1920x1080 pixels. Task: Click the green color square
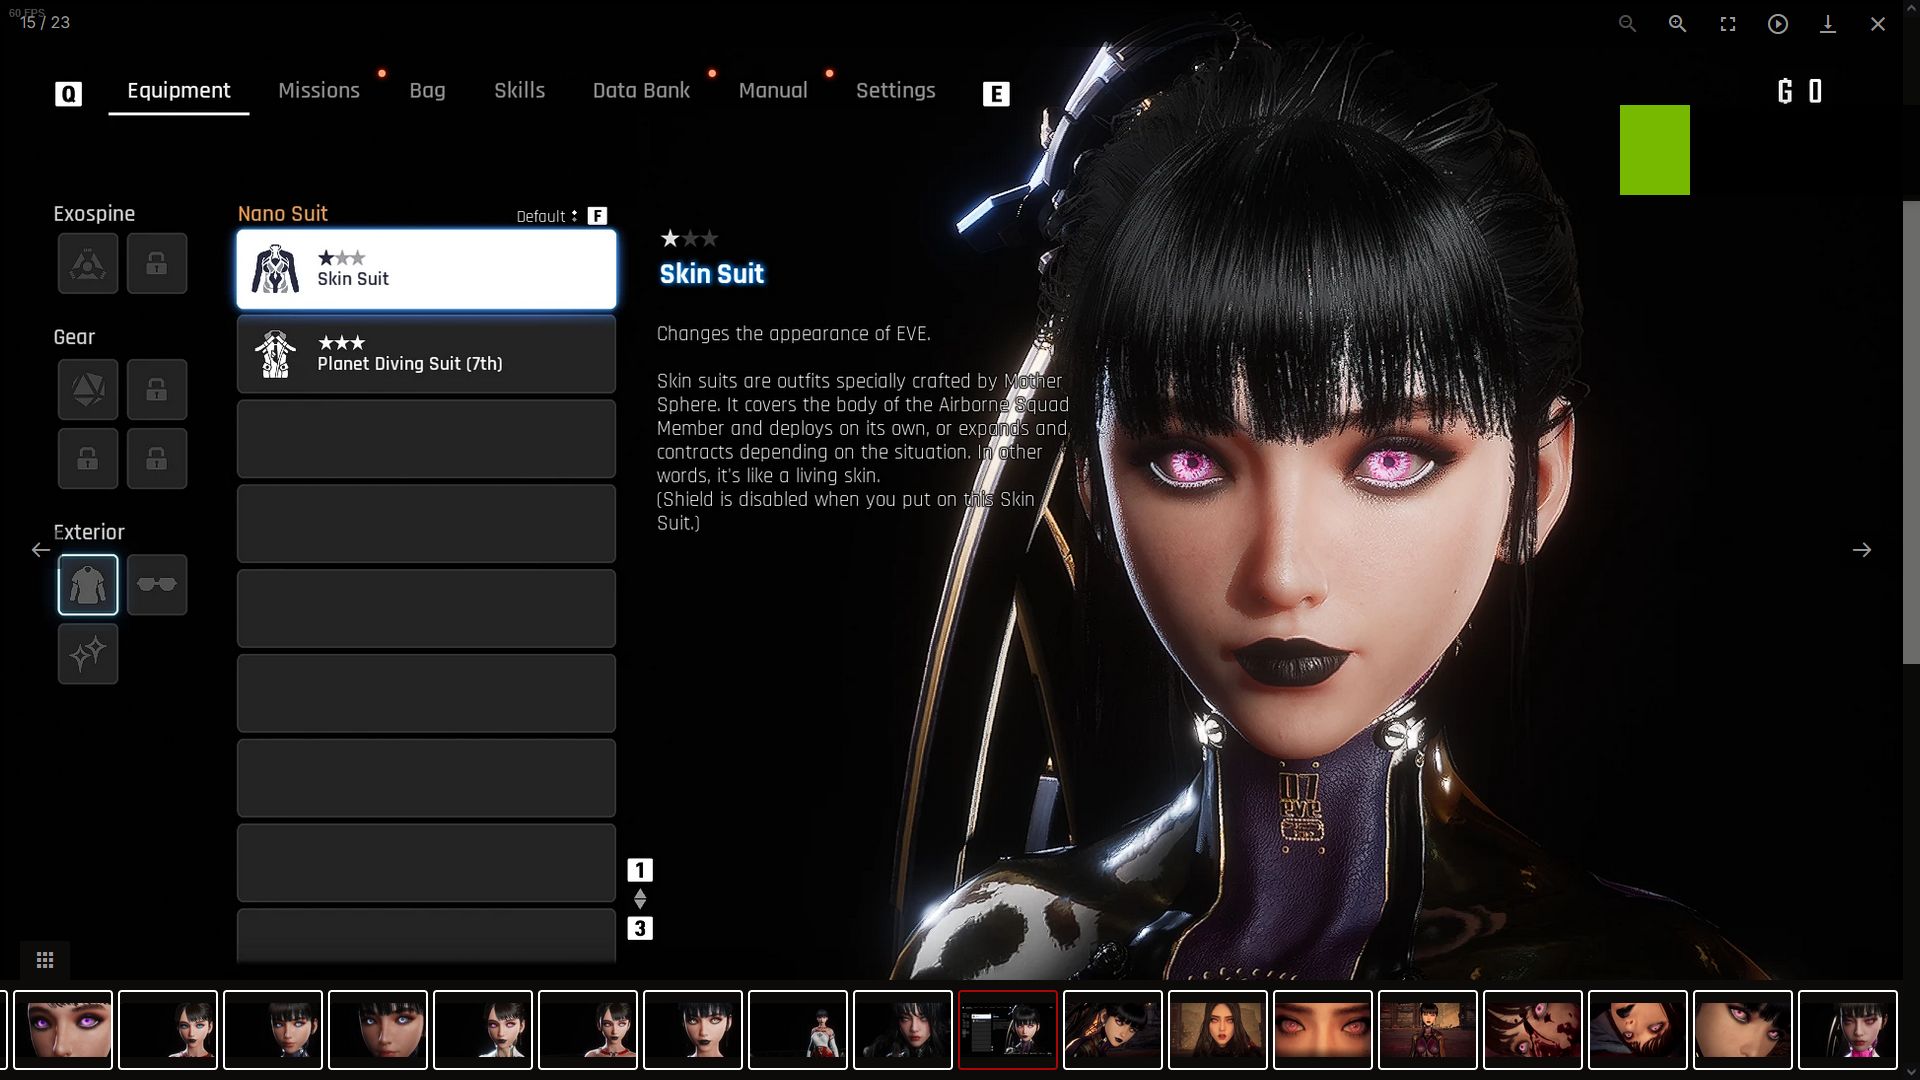[x=1655, y=150]
